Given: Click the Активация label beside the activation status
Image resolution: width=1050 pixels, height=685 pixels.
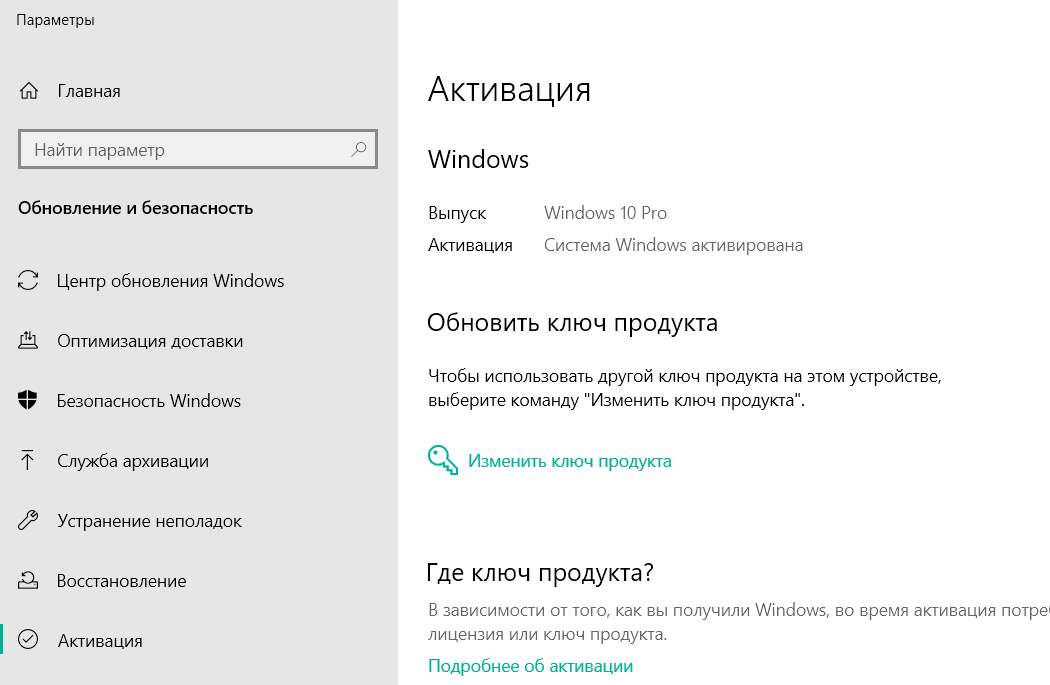Looking at the screenshot, I should [470, 245].
